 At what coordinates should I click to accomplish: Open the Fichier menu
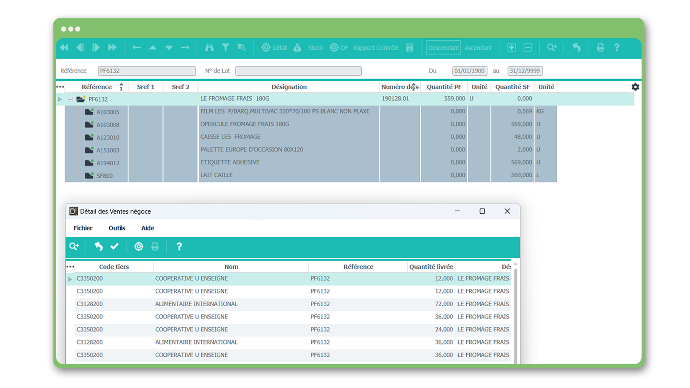click(x=83, y=228)
